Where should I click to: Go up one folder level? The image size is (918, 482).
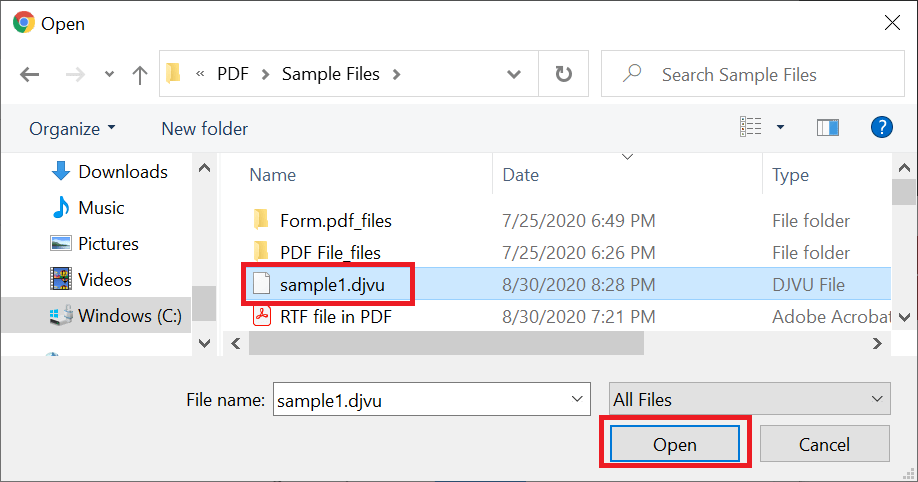139,74
